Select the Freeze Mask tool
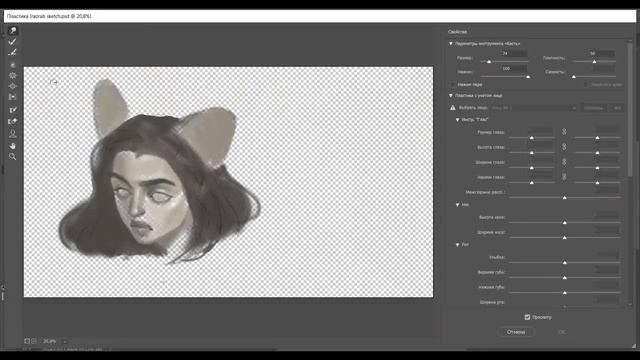This screenshot has width=640, height=360. pyautogui.click(x=13, y=110)
